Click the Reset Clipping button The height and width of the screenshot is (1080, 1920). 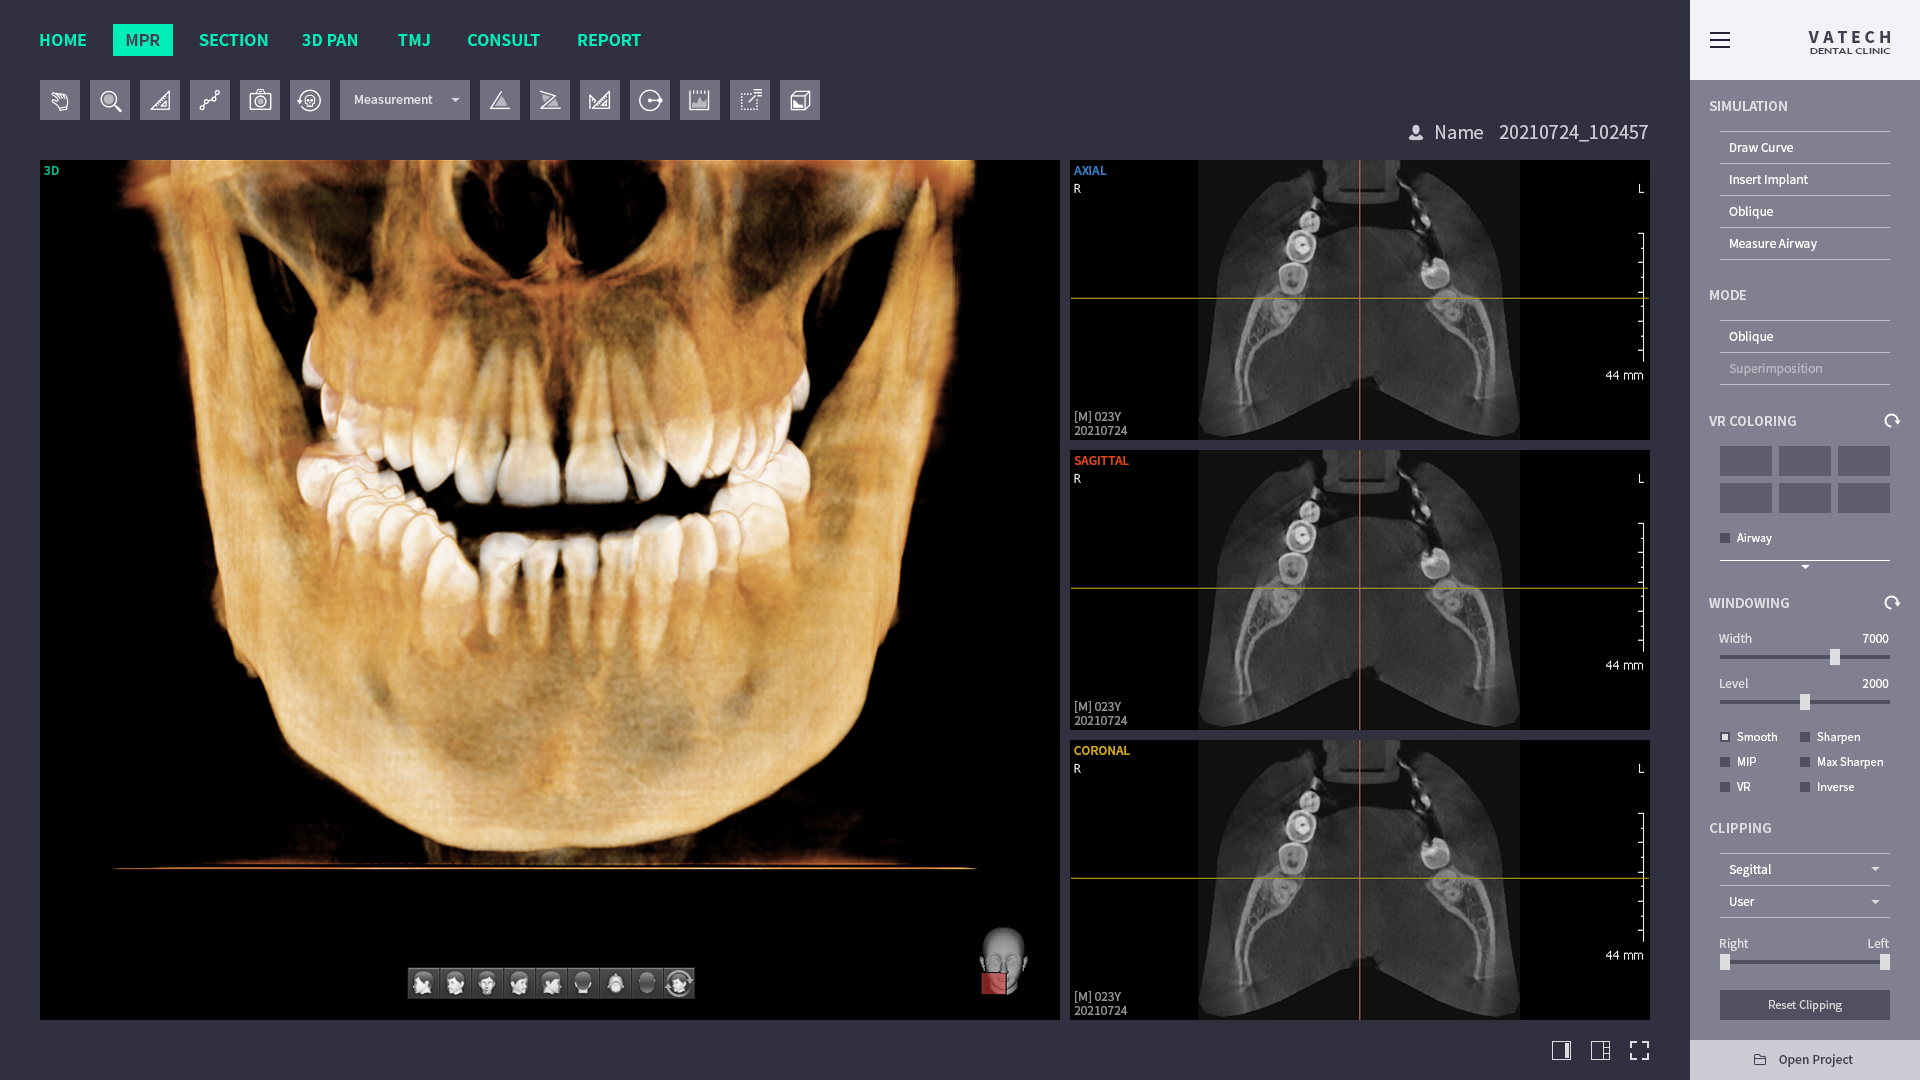pyautogui.click(x=1805, y=1005)
